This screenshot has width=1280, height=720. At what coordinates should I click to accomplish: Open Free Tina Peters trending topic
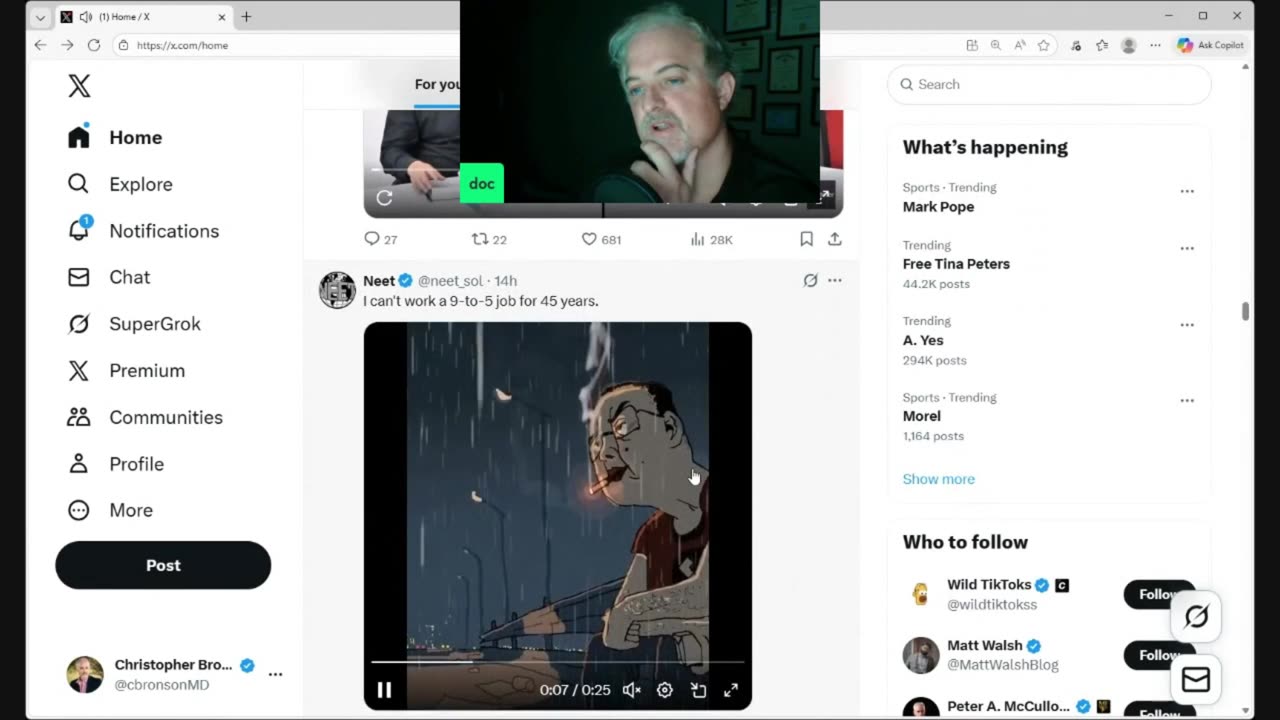956,264
